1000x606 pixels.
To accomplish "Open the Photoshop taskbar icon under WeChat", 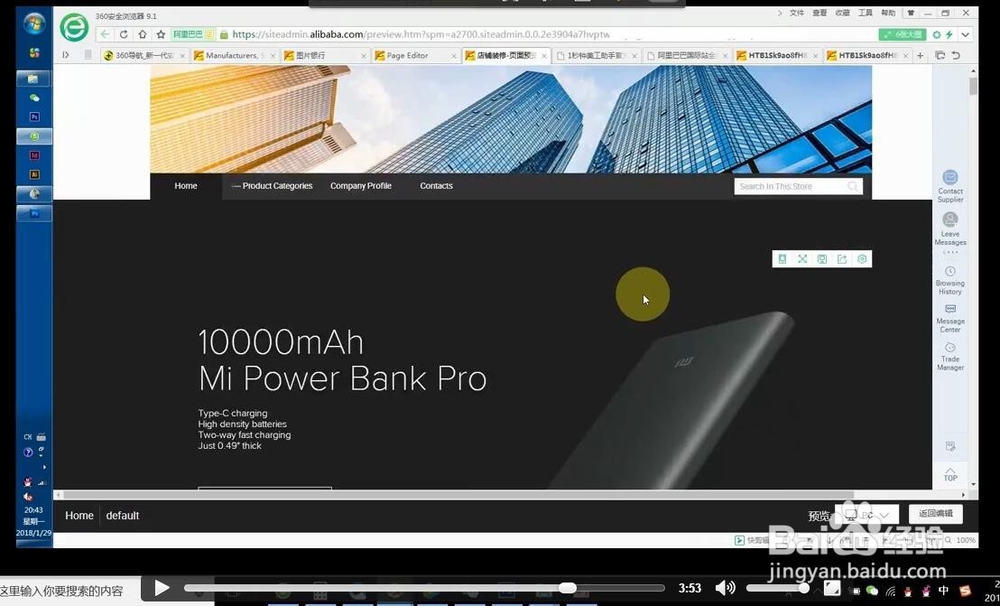I will pyautogui.click(x=34, y=117).
